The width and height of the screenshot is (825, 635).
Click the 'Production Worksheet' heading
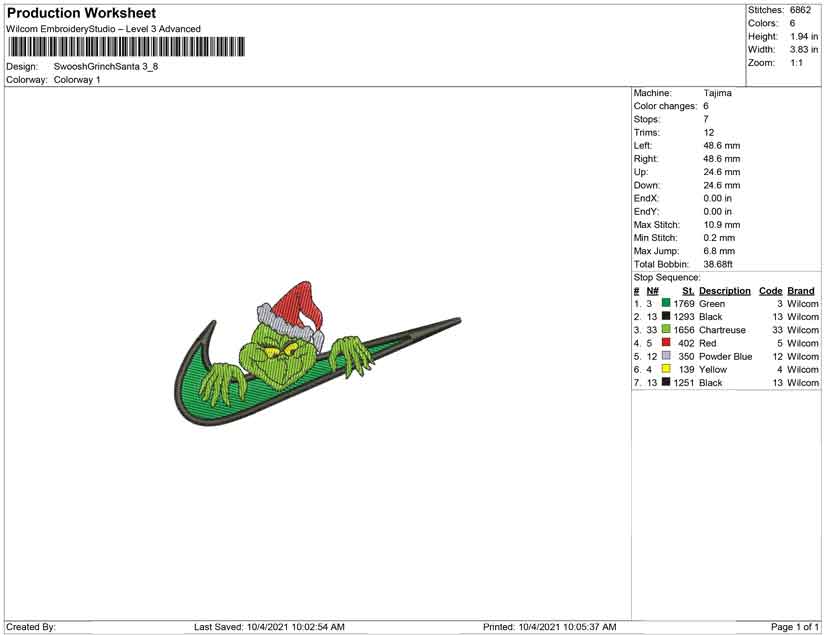(x=82, y=13)
